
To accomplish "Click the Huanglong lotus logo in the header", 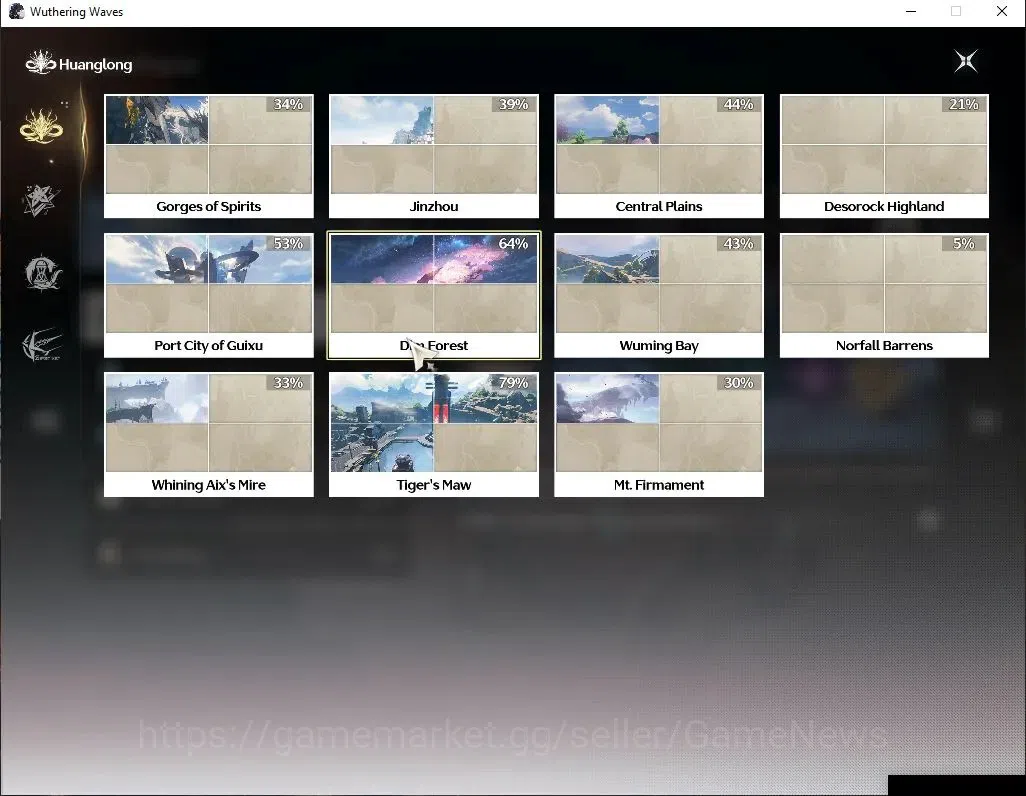I will point(41,63).
